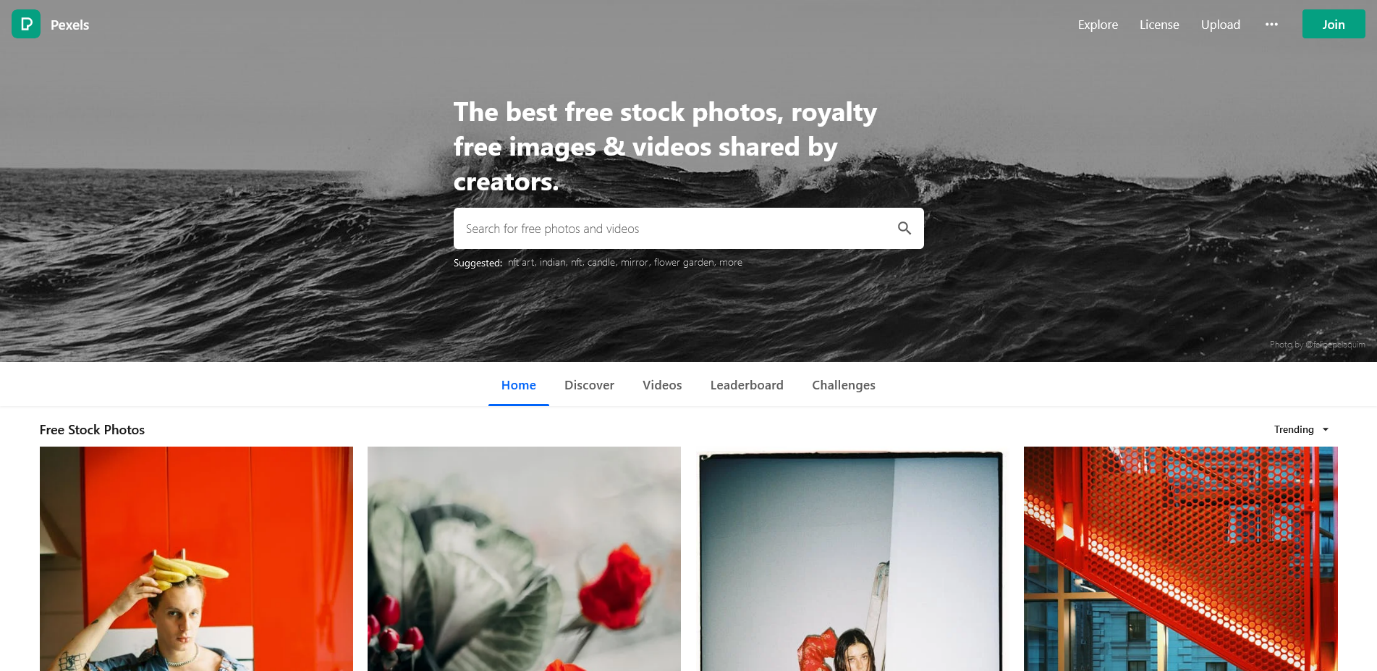Image resolution: width=1377 pixels, height=671 pixels.
Task: Open the License link in header
Action: [1159, 25]
